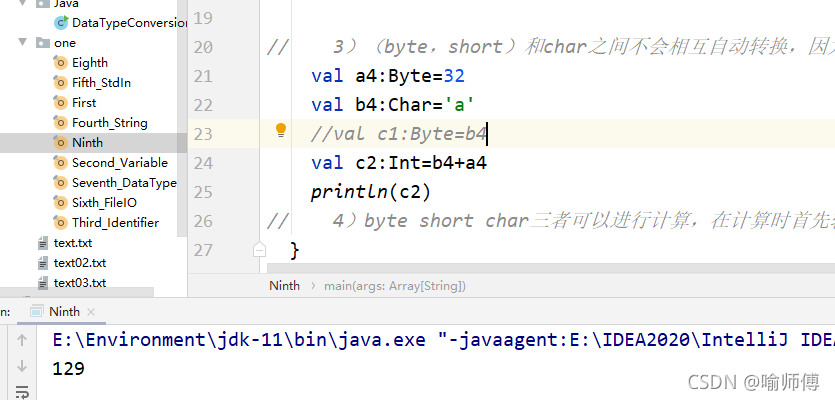Click the Sixth_FileIO object icon
Viewport: 835px width, 400px height.
pos(61,203)
